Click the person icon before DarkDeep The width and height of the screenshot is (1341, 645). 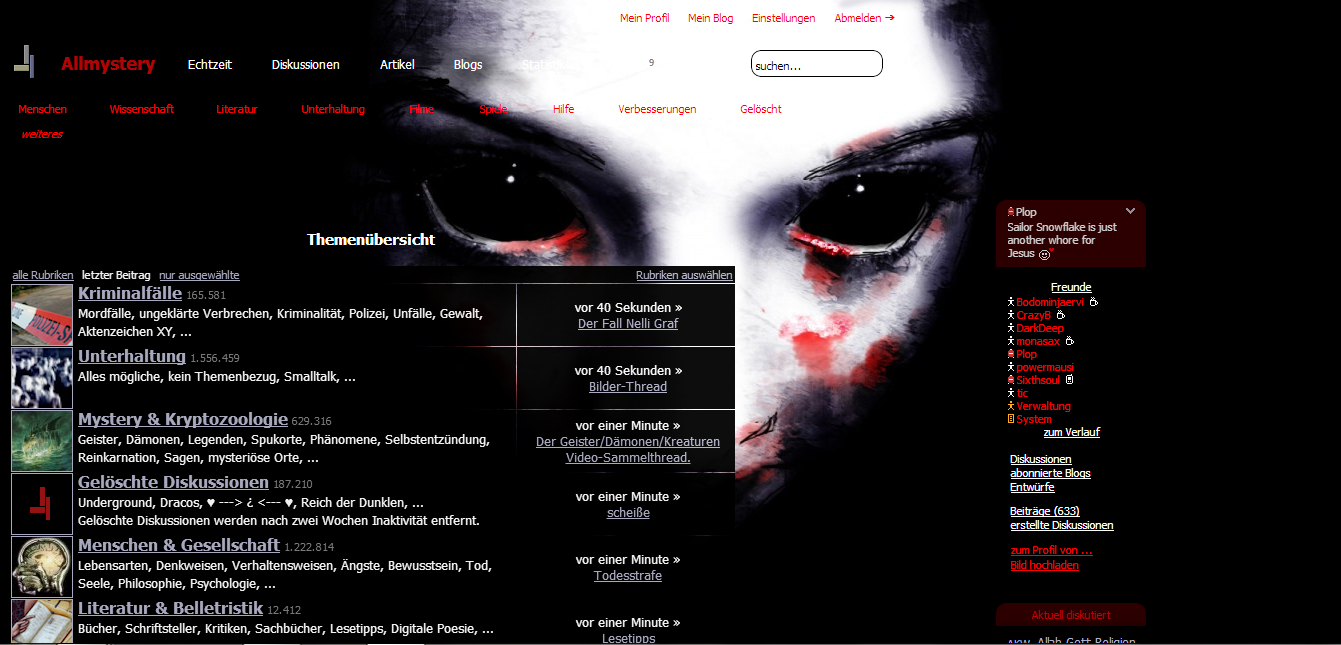point(1011,328)
